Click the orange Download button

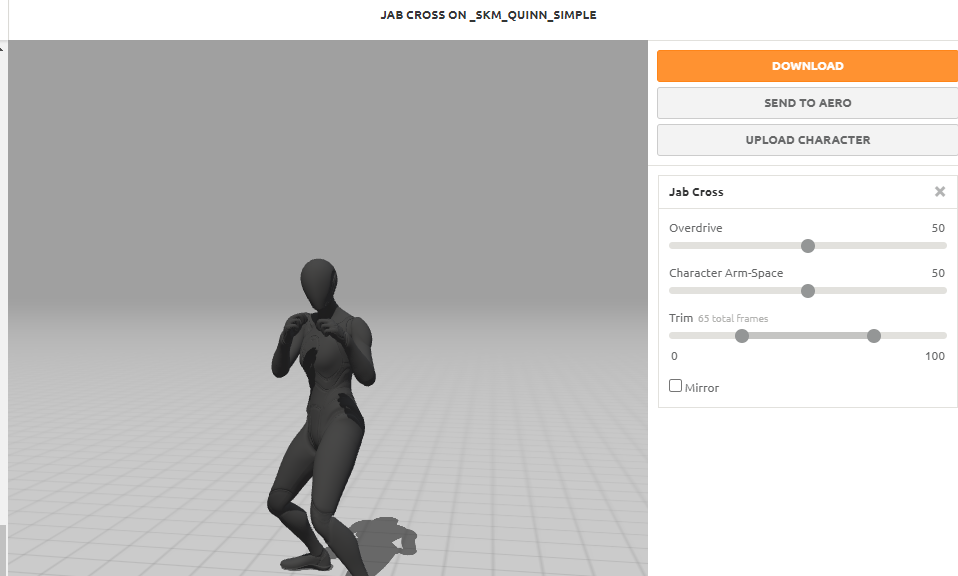(x=807, y=66)
